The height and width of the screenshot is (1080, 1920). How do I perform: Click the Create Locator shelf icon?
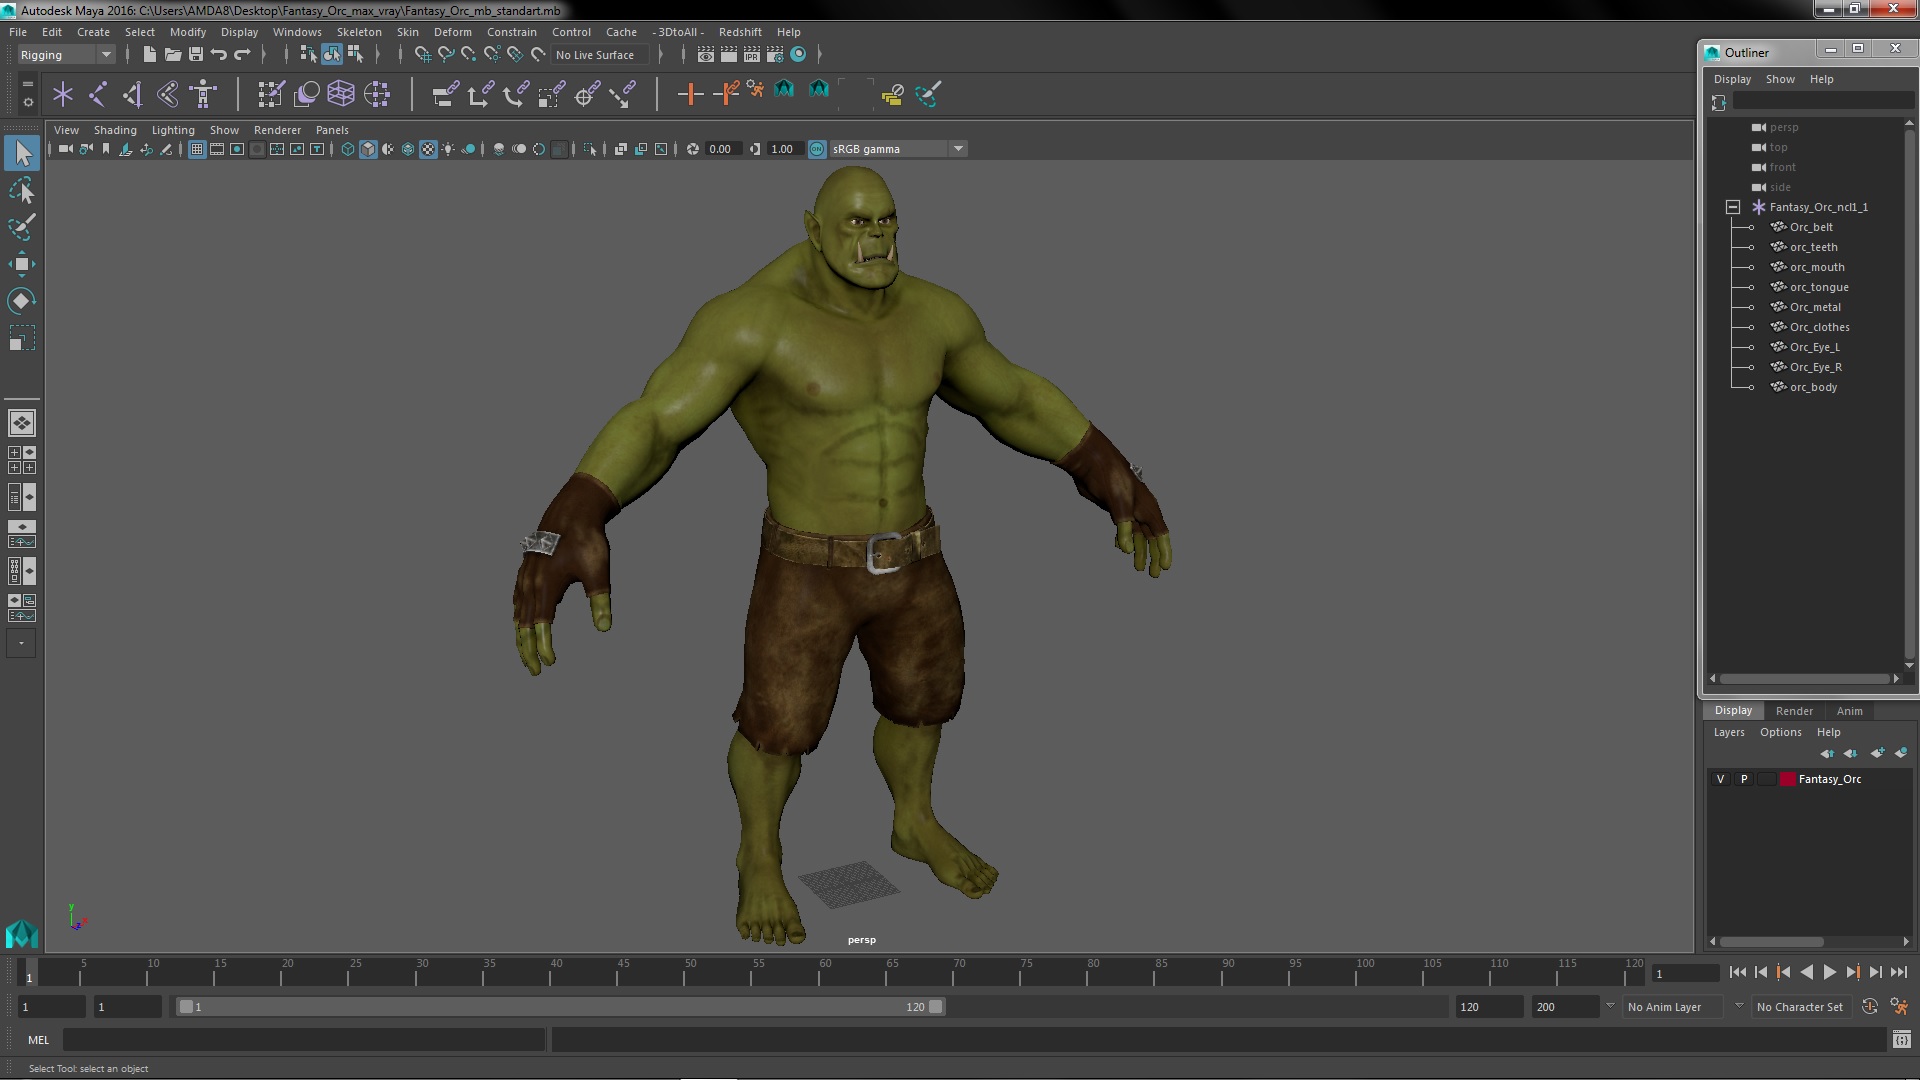(63, 94)
